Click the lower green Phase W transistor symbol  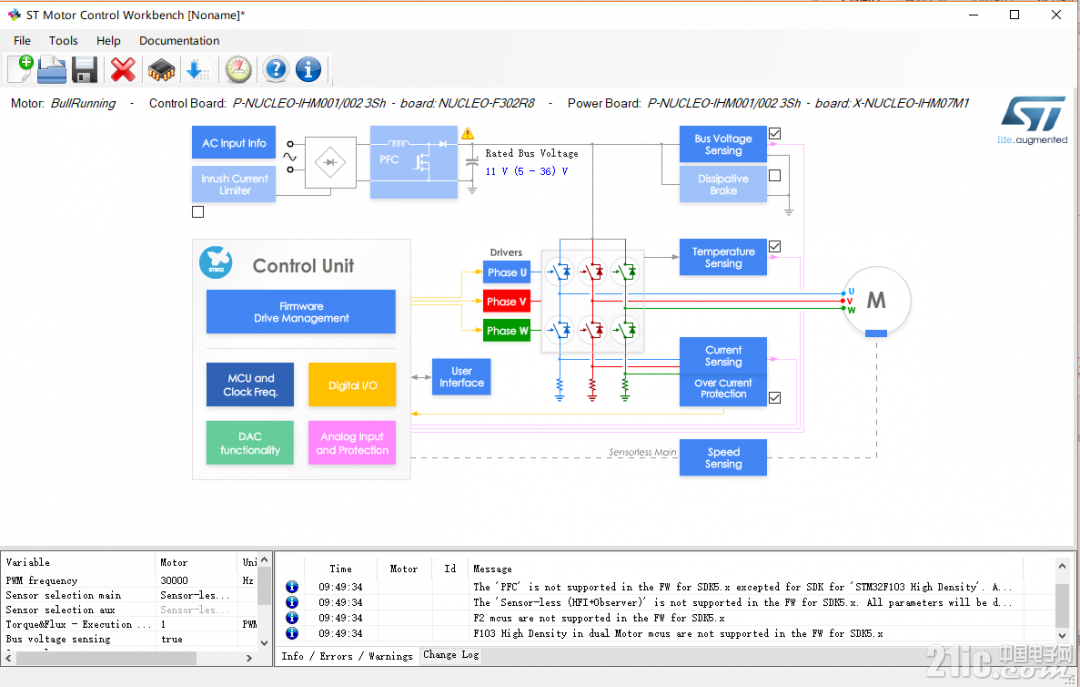(x=625, y=330)
